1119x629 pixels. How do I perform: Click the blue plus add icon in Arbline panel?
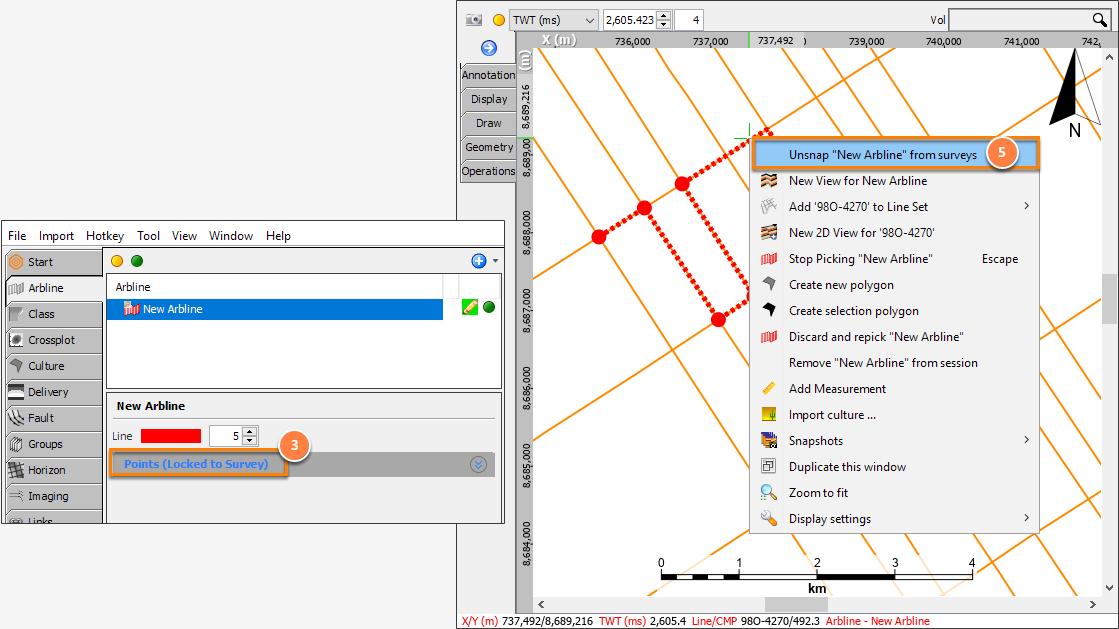pyautogui.click(x=479, y=261)
